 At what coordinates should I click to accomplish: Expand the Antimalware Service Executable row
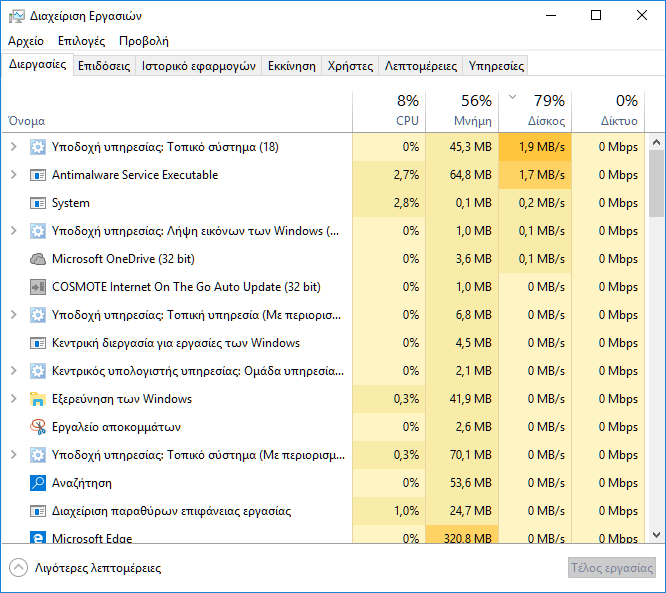14,175
